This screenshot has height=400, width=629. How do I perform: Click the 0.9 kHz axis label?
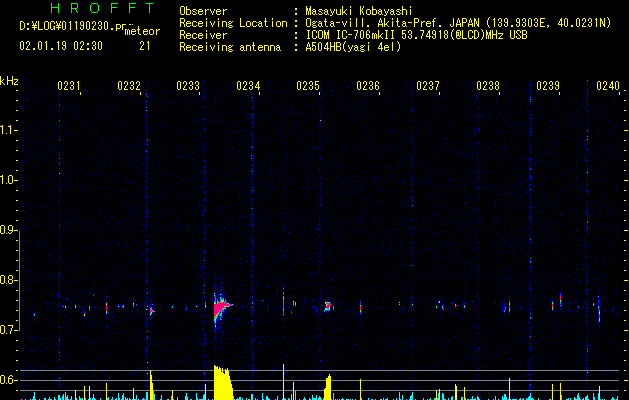pyautogui.click(x=9, y=230)
